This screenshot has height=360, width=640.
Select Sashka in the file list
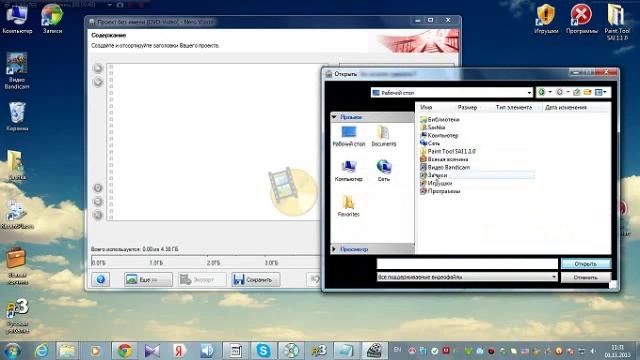[433, 127]
